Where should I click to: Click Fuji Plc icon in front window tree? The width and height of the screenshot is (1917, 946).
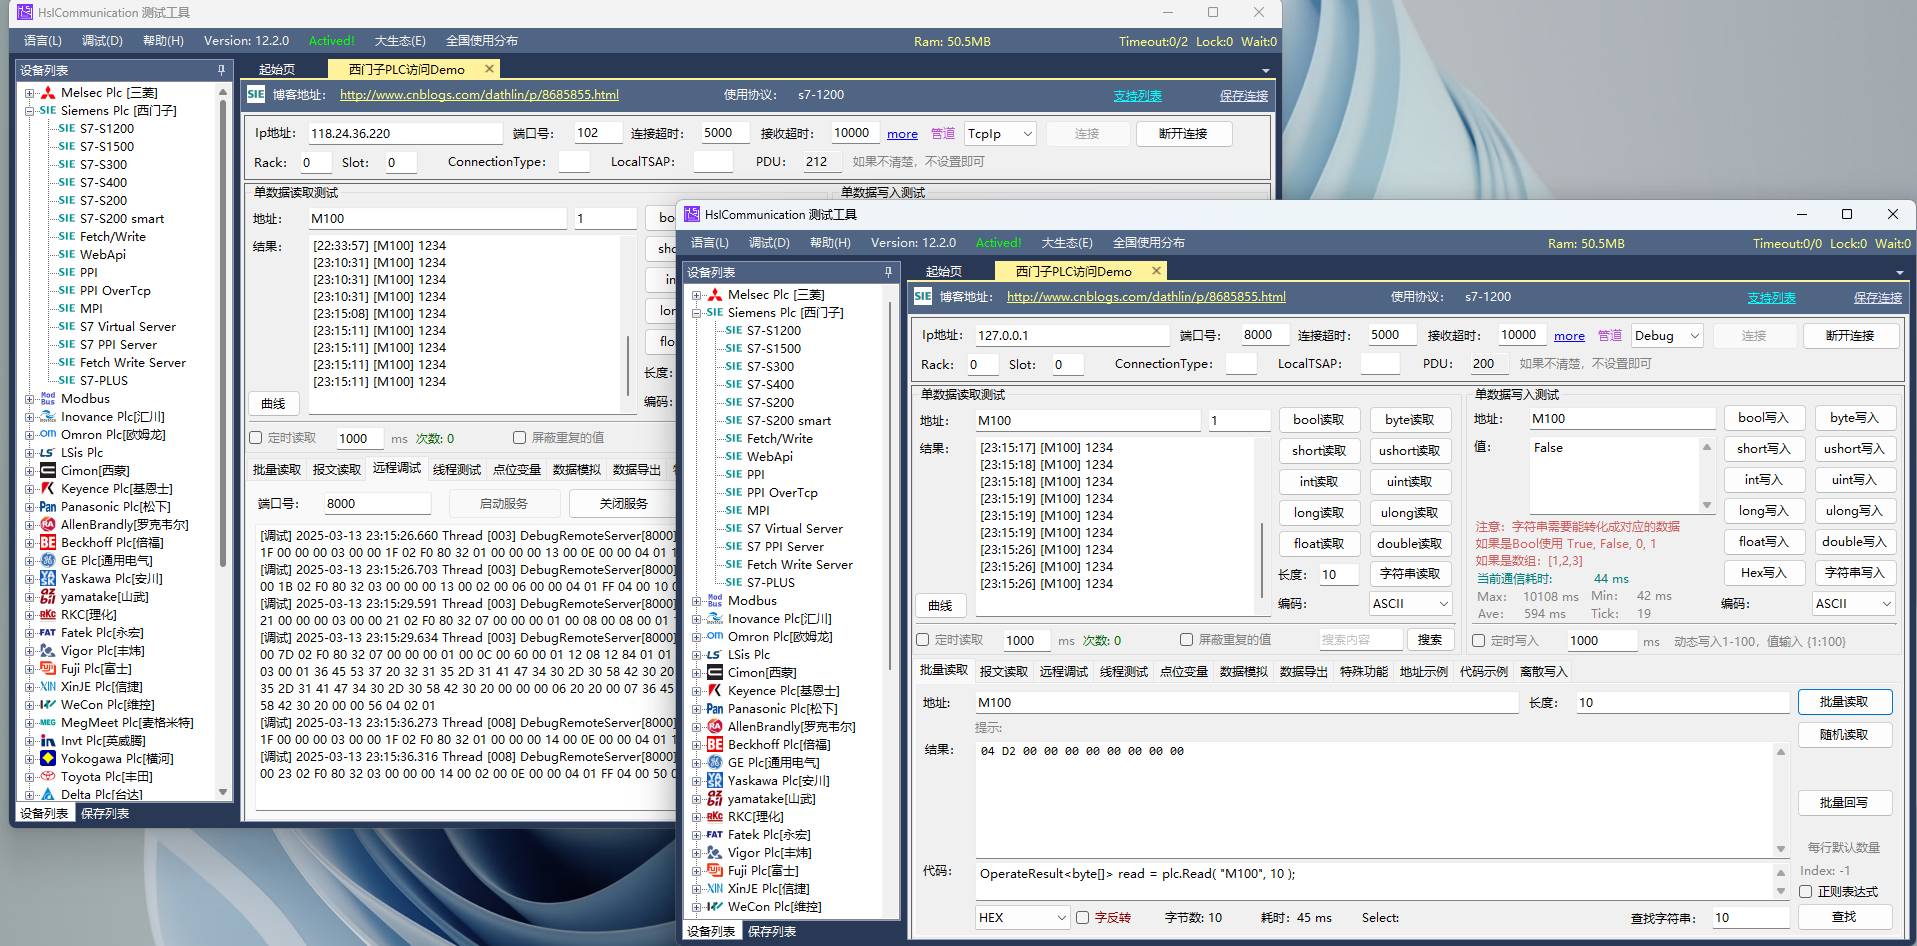pyautogui.click(x=715, y=871)
